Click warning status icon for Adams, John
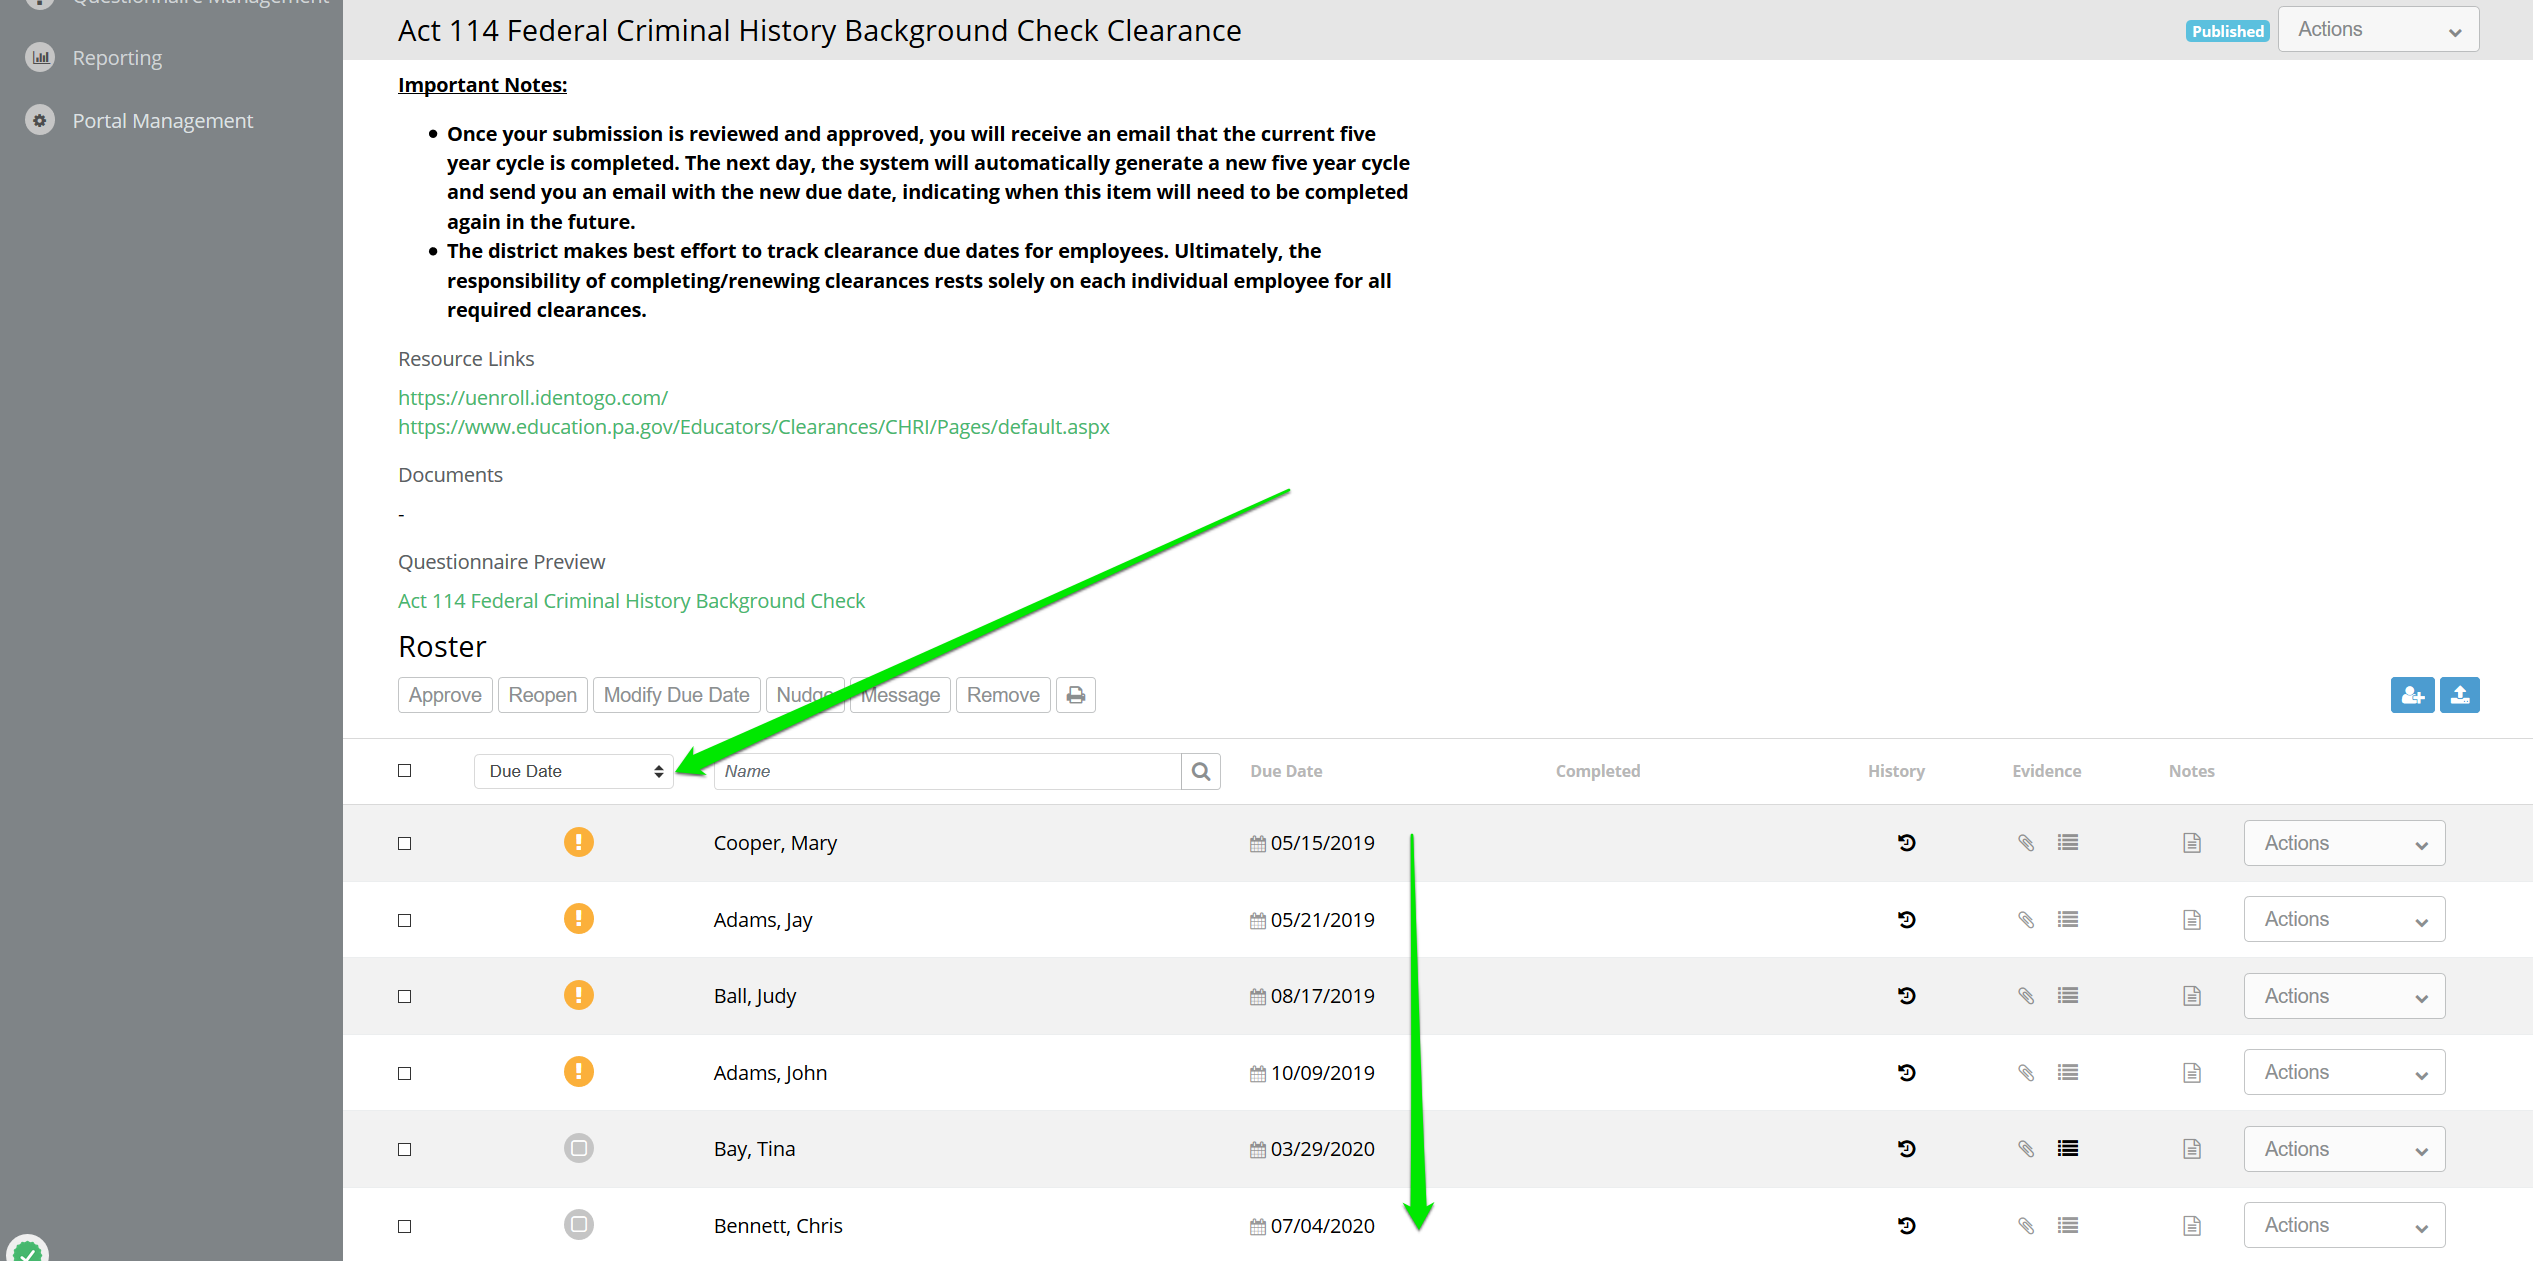 pos(578,1072)
